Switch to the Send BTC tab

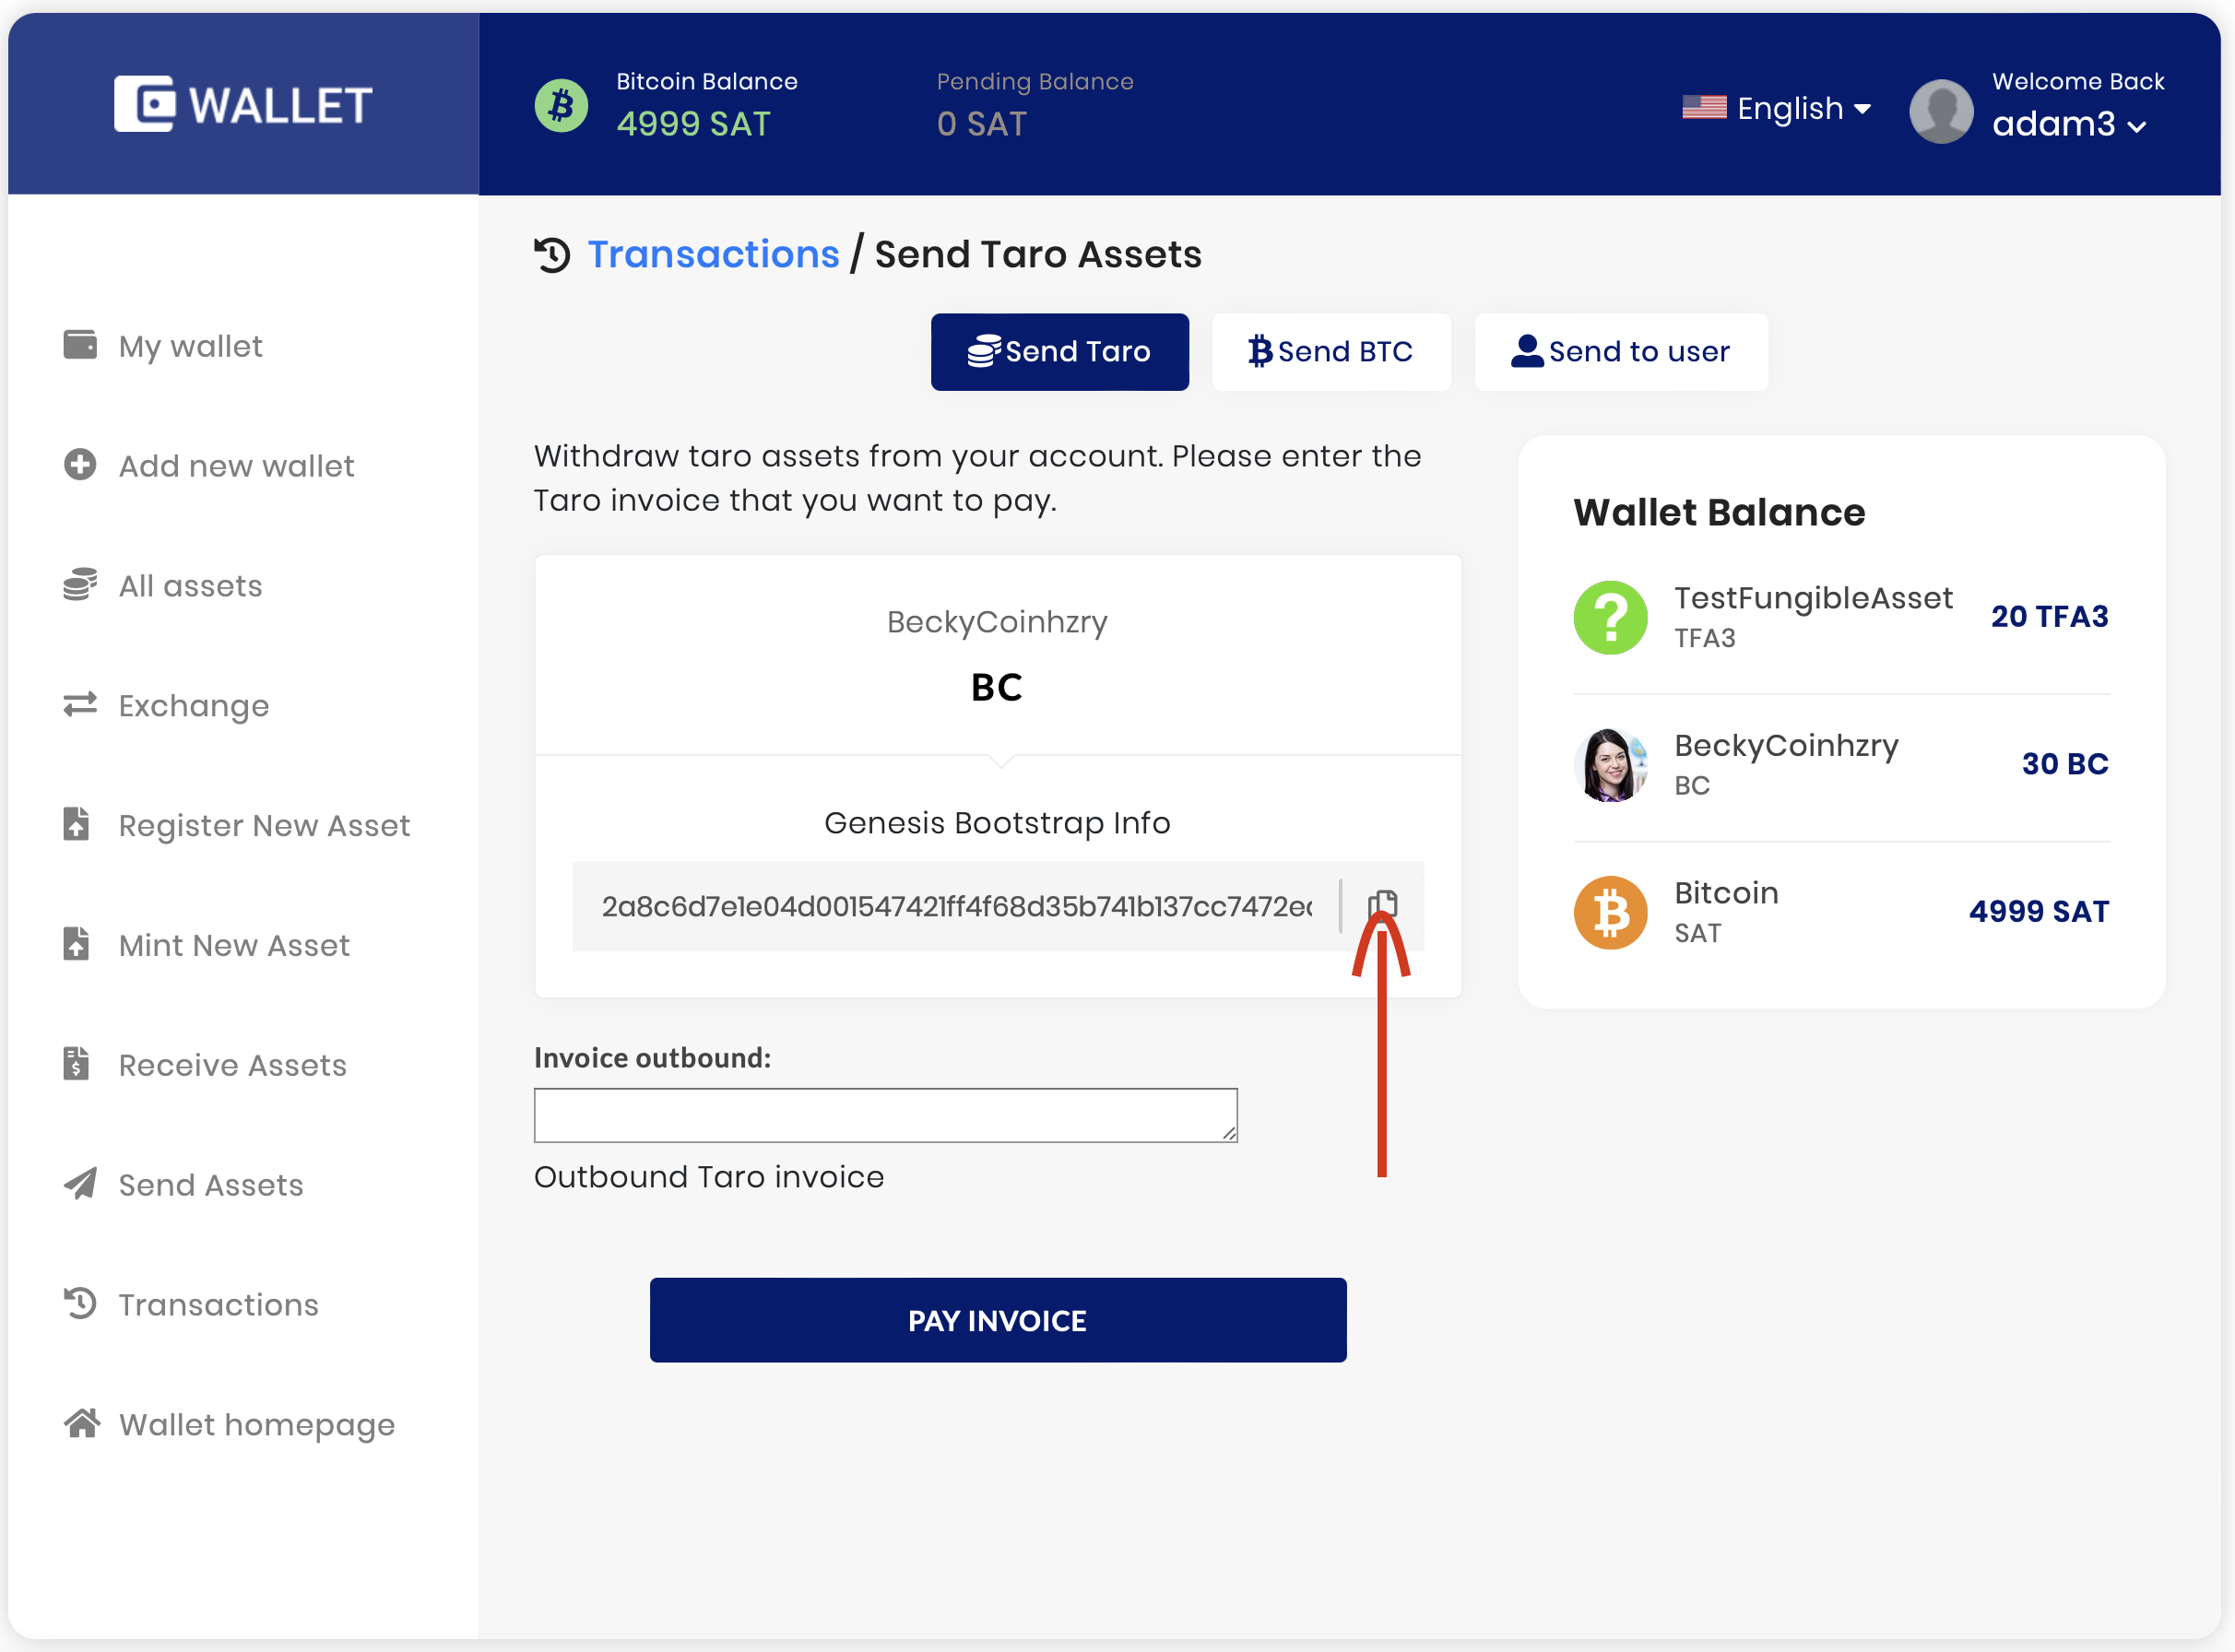click(x=1330, y=352)
